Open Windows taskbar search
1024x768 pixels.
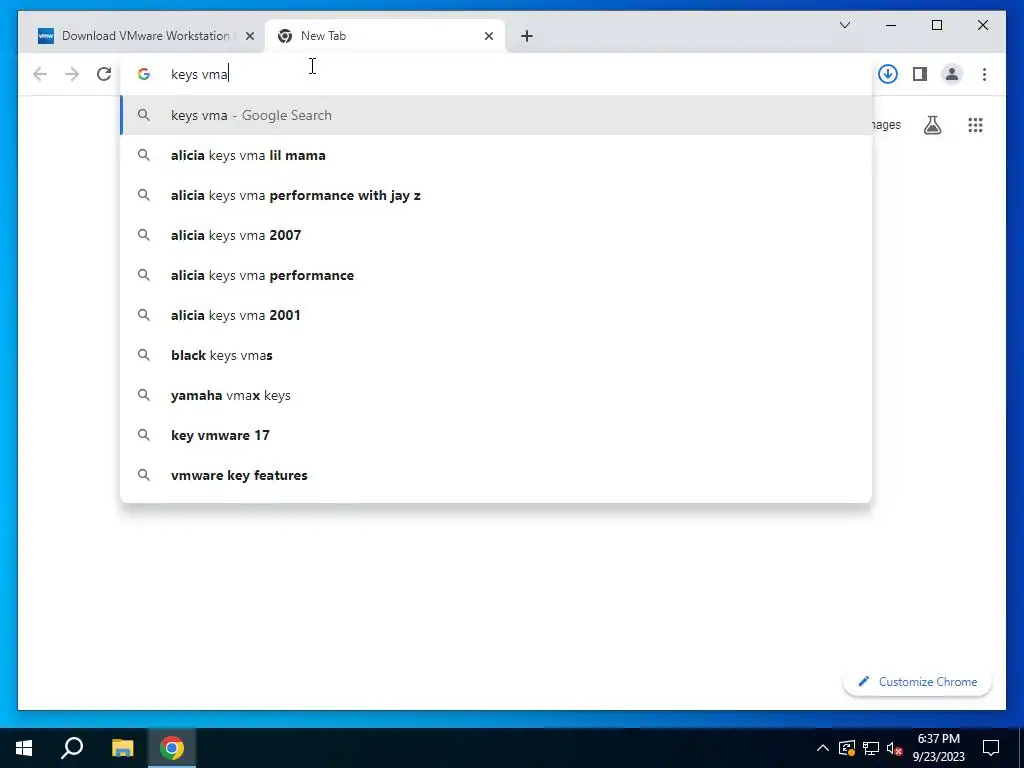coord(72,748)
